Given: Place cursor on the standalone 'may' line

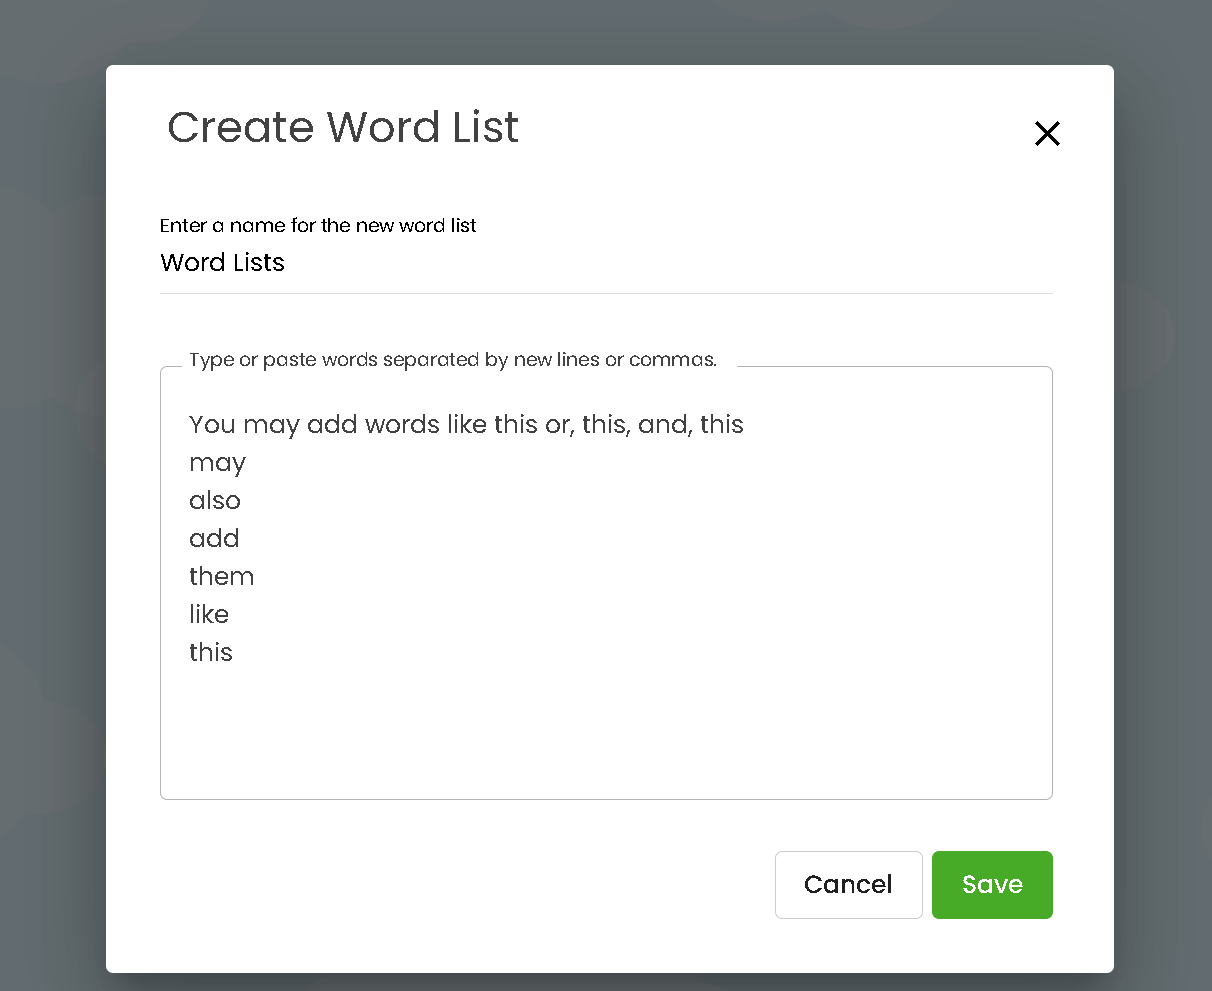Looking at the screenshot, I should (217, 463).
